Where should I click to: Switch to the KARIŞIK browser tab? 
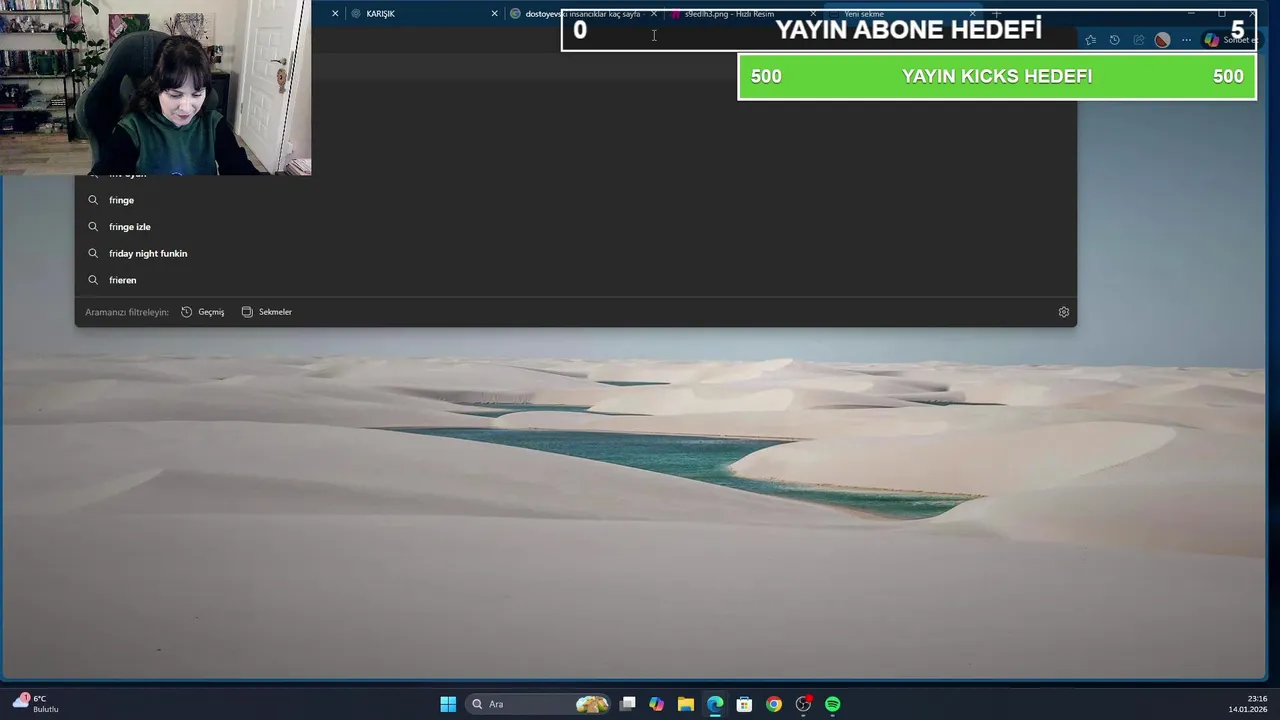423,14
